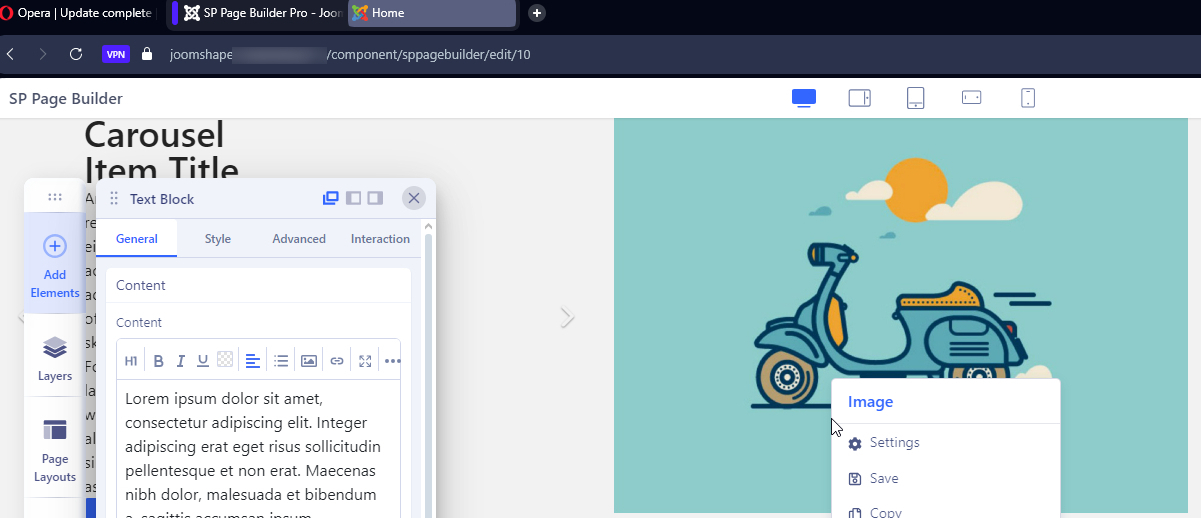1201x518 pixels.
Task: Toggle underline formatting
Action: [203, 361]
